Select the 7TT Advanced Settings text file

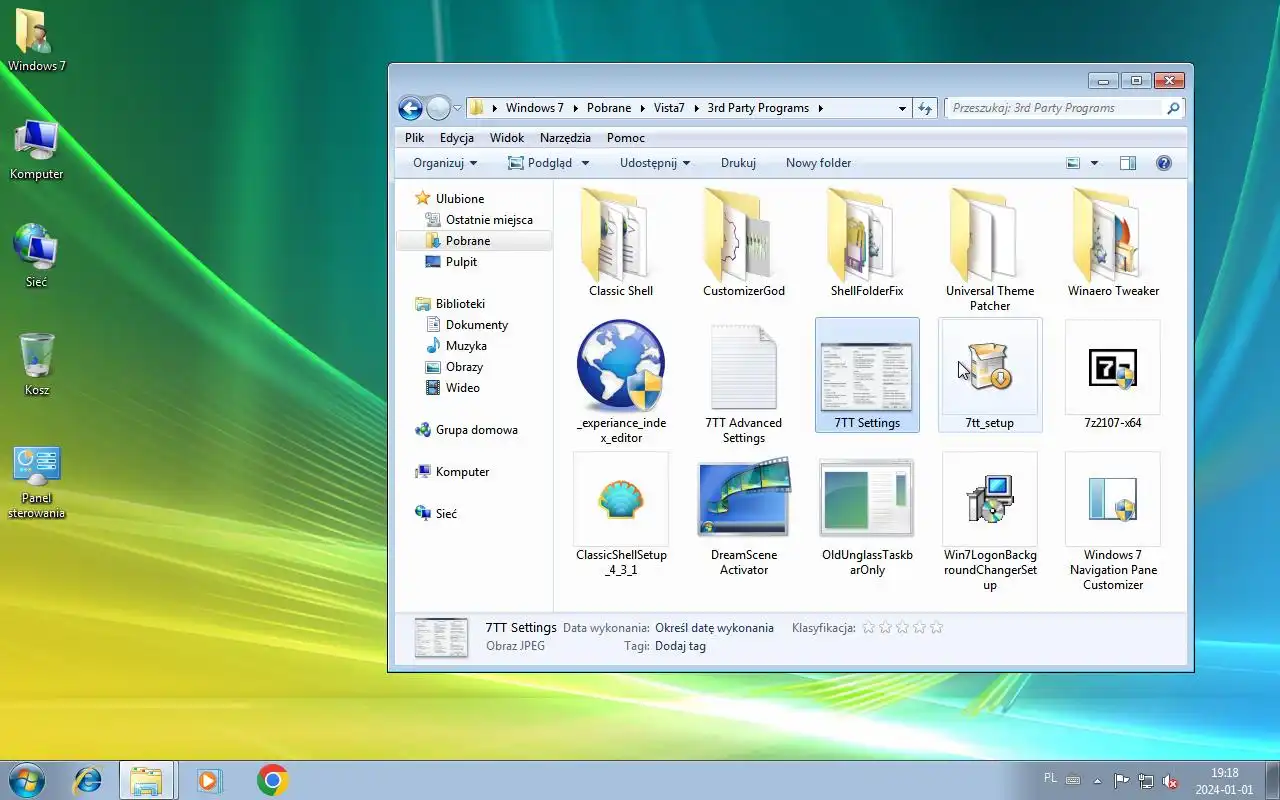coord(744,380)
